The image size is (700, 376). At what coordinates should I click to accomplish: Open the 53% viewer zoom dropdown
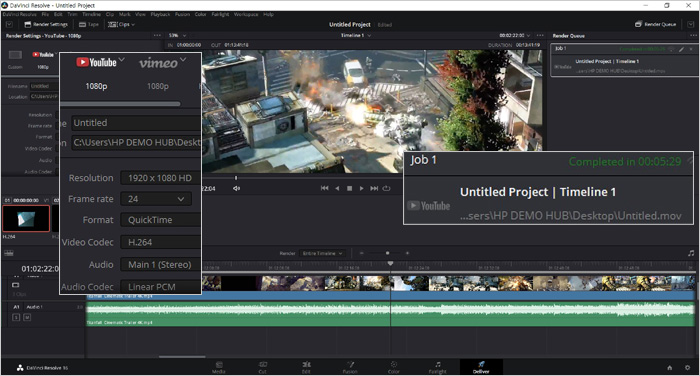[177, 35]
